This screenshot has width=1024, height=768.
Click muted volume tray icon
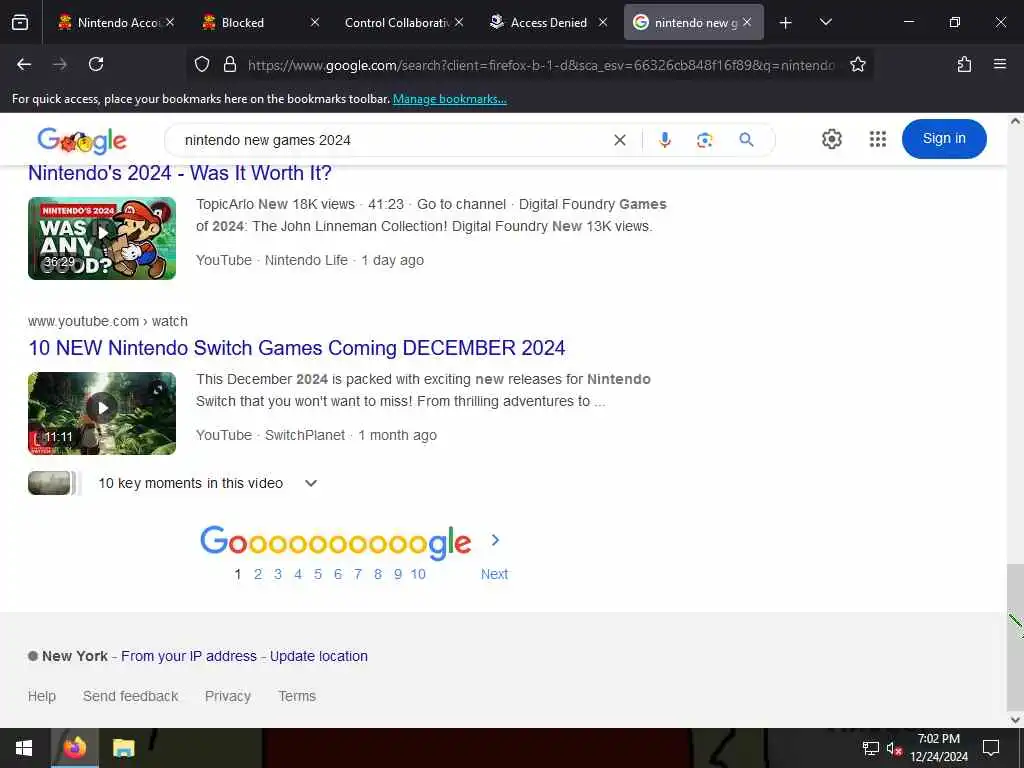[894, 748]
